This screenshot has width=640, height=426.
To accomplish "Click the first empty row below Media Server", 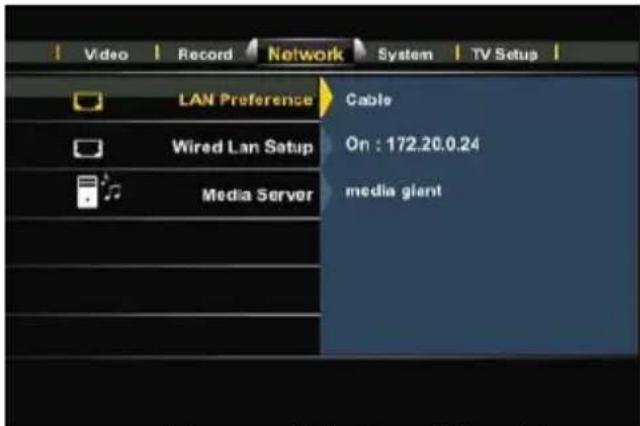I will (163, 243).
